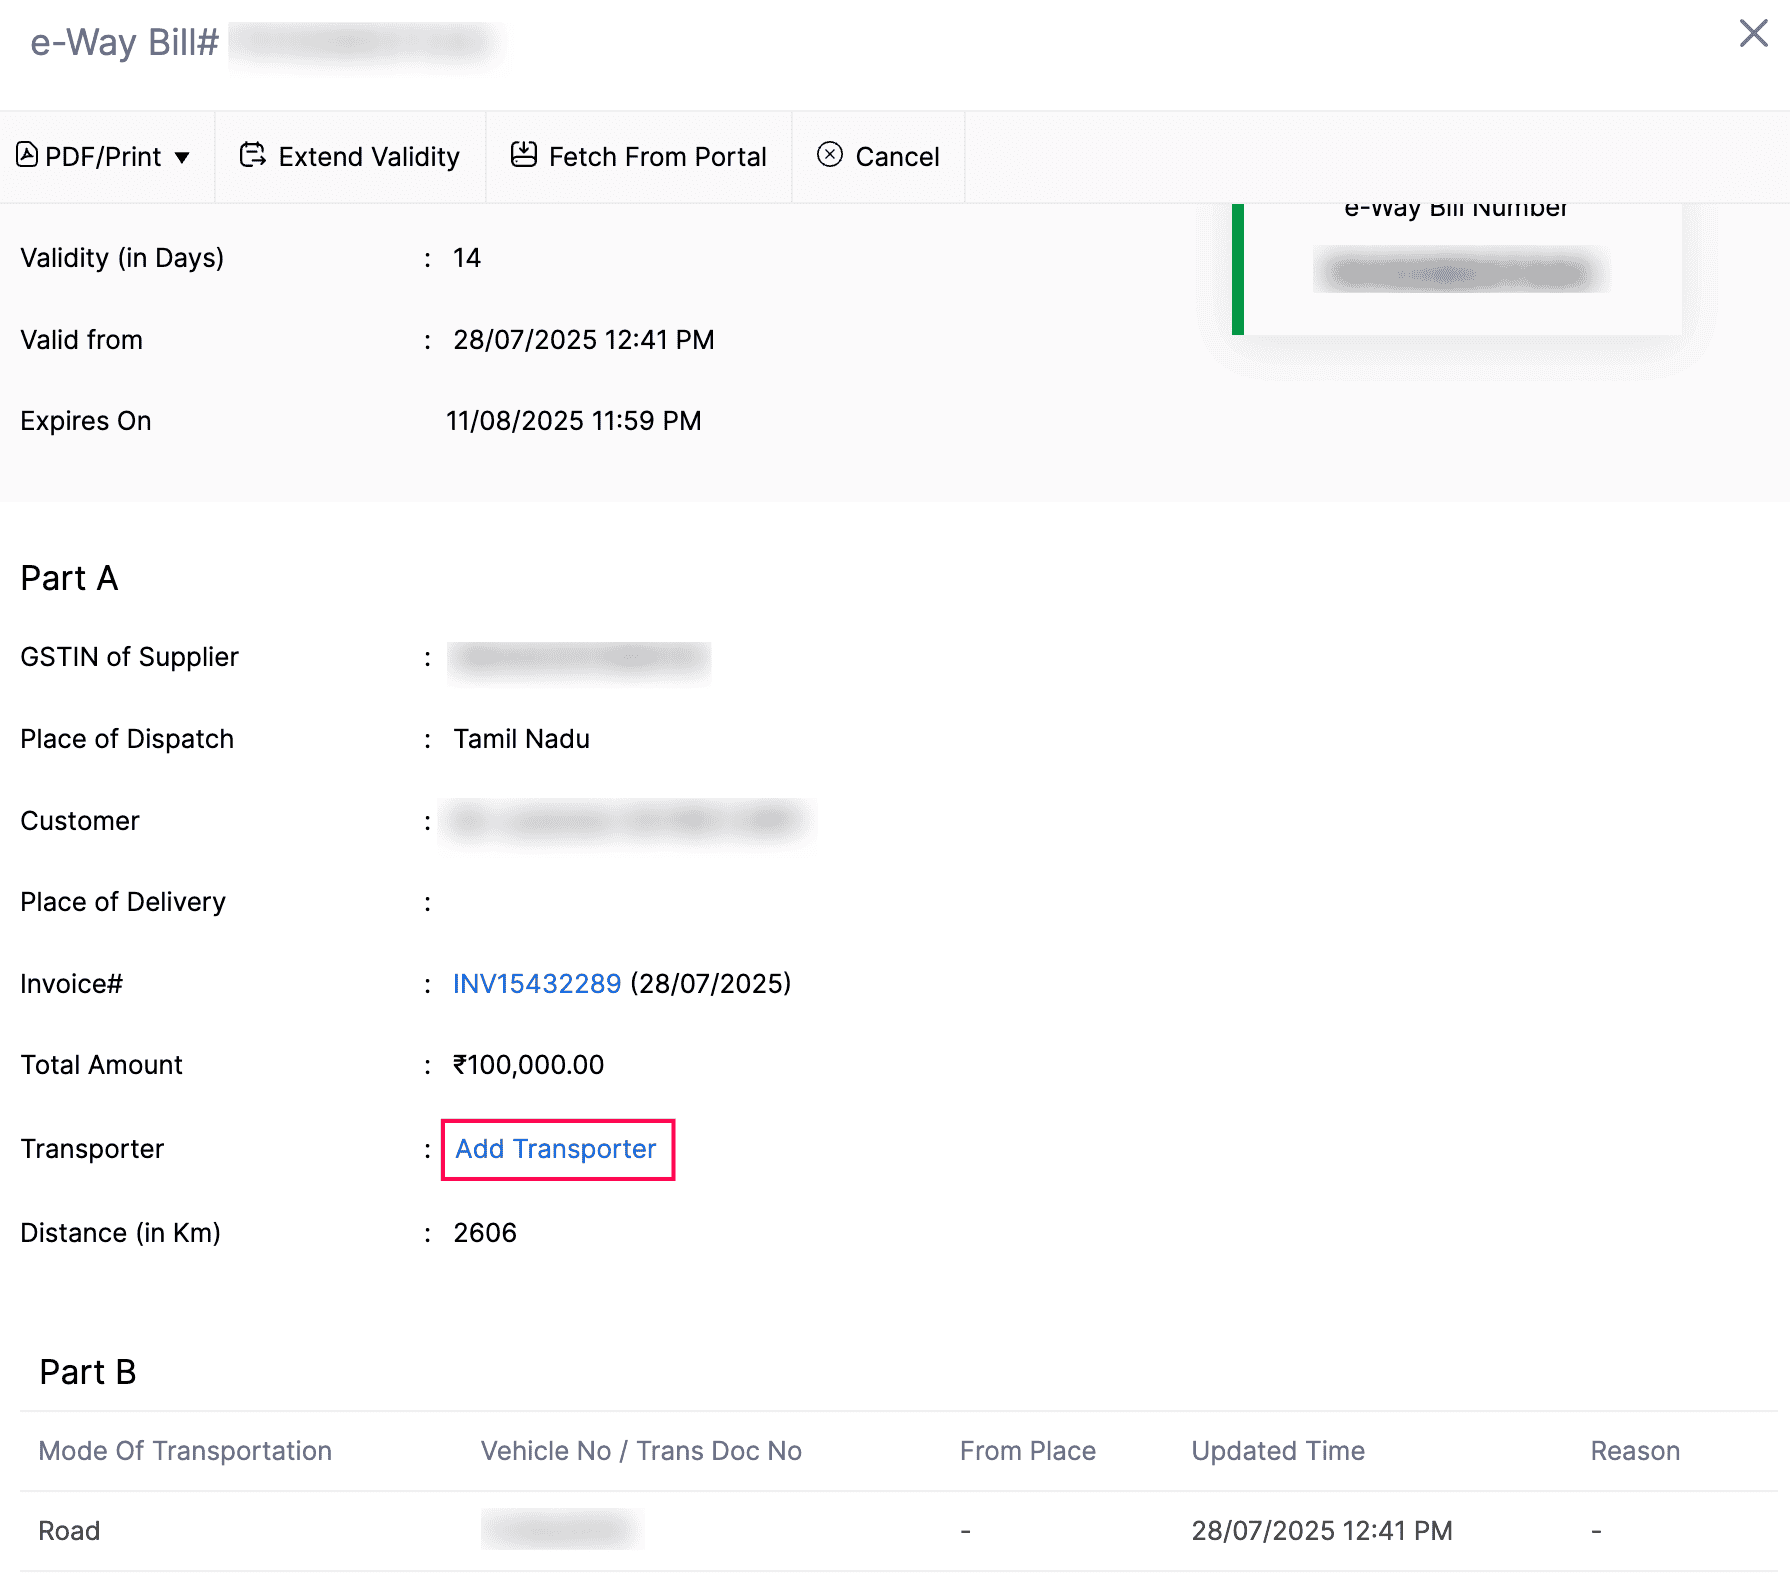Image resolution: width=1790 pixels, height=1590 pixels.
Task: Click the Add Transporter link
Action: coord(556,1149)
